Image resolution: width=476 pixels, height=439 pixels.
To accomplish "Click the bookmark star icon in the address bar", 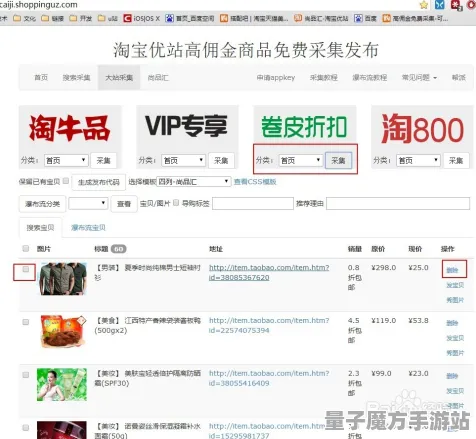I will tap(424, 5).
